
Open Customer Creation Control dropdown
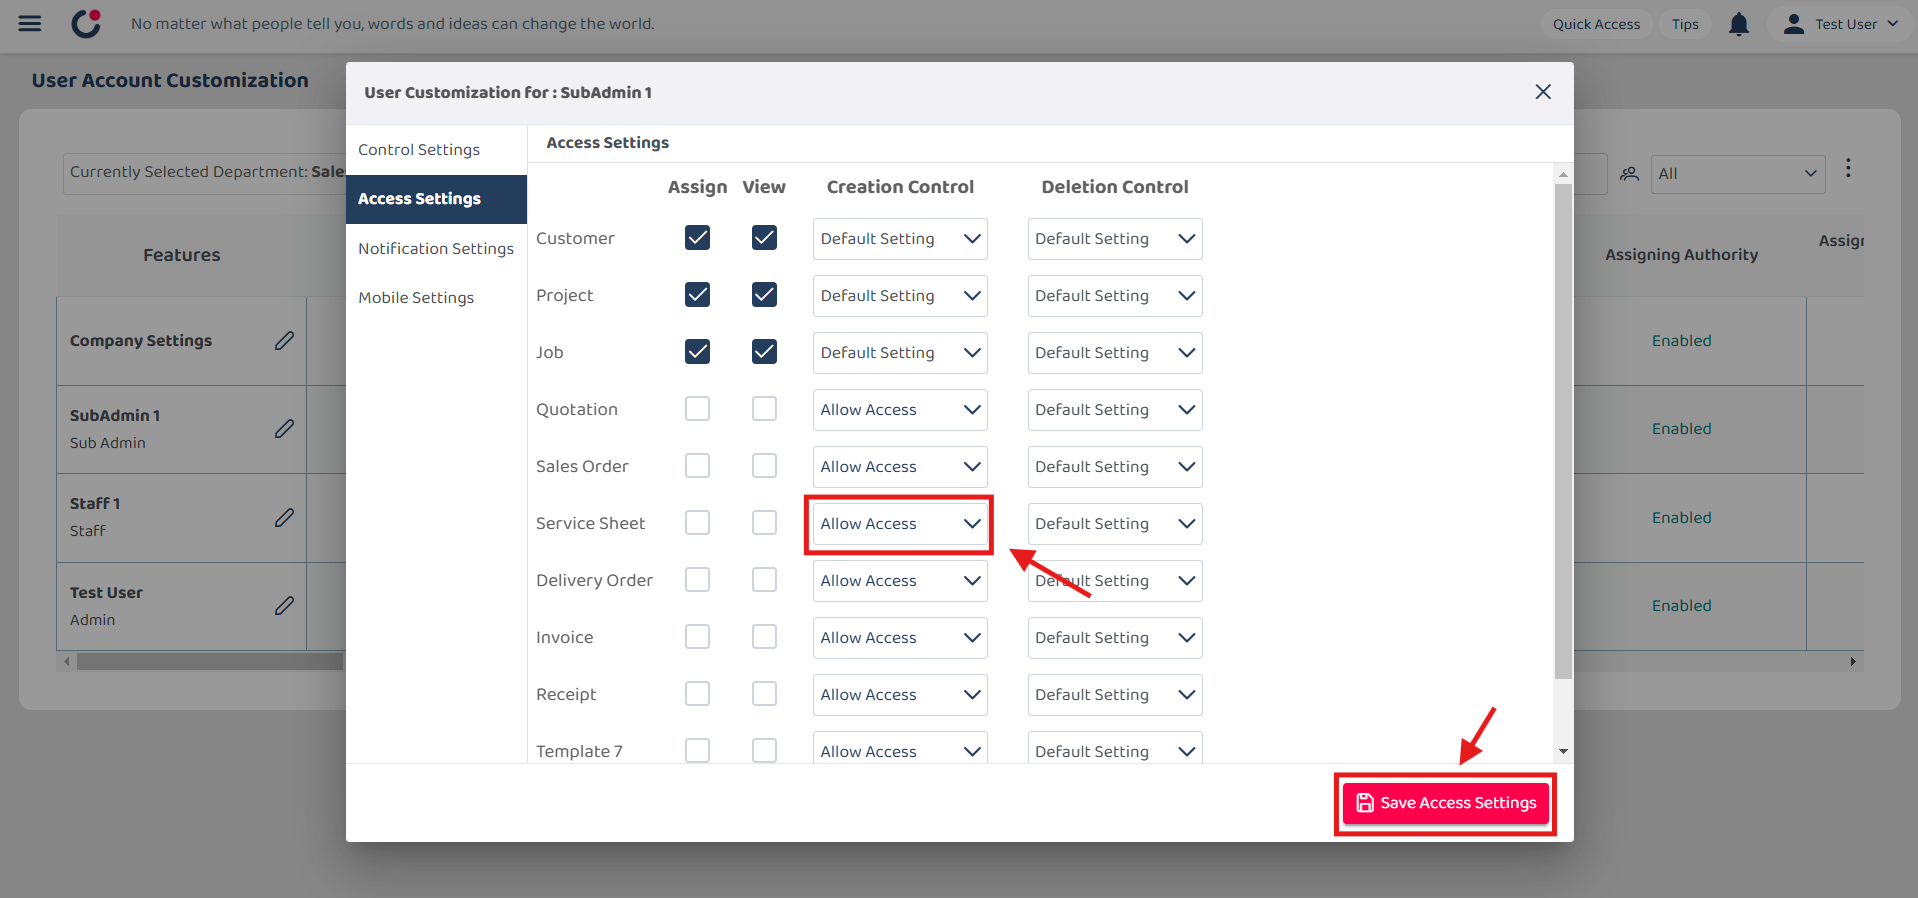(x=900, y=239)
